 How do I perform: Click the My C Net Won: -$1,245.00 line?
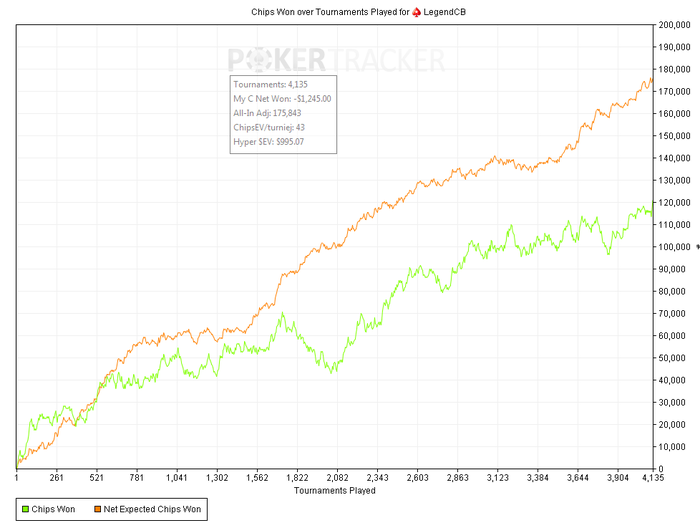282,99
